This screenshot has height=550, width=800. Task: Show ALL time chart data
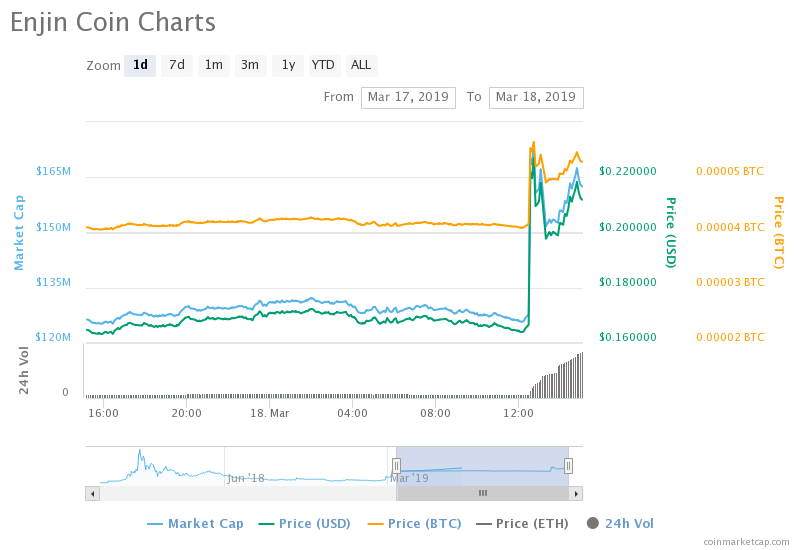click(361, 65)
